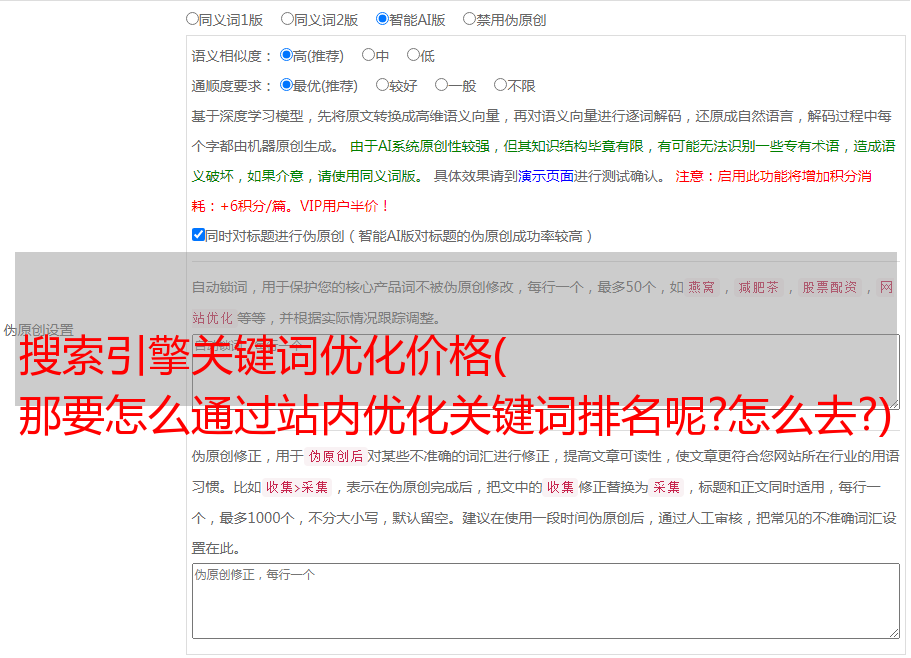Click the 减肥茶 example keyword
911x658 pixels.
[758, 287]
